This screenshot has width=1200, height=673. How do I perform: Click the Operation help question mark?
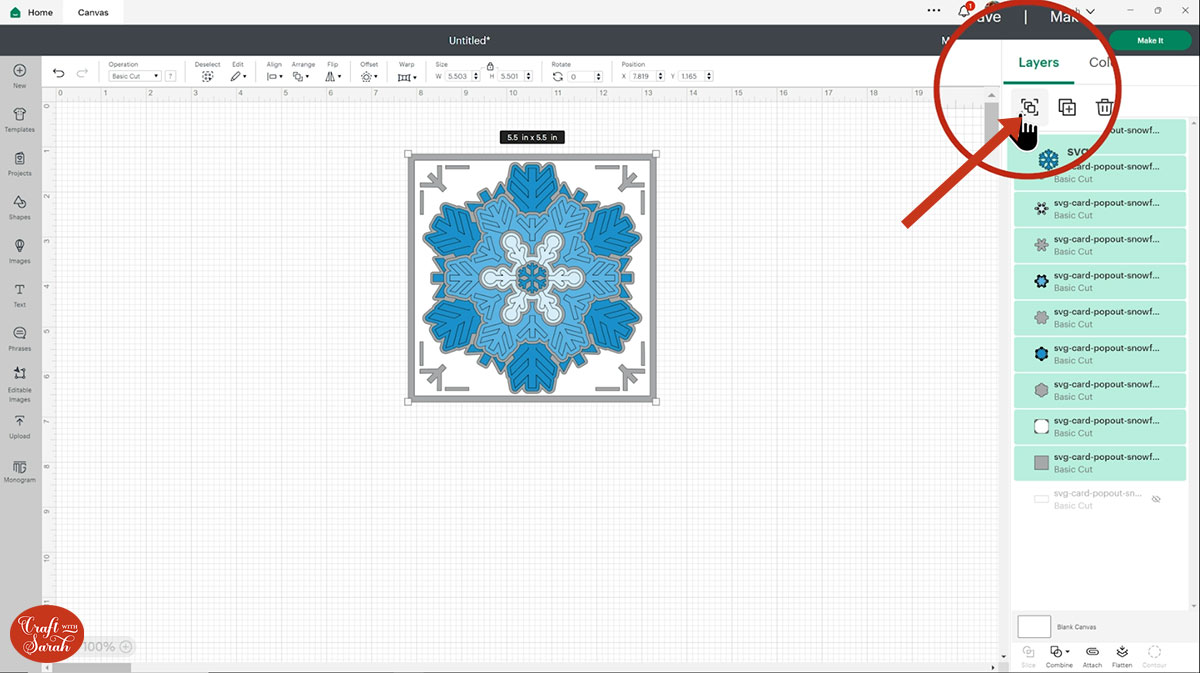coord(171,76)
